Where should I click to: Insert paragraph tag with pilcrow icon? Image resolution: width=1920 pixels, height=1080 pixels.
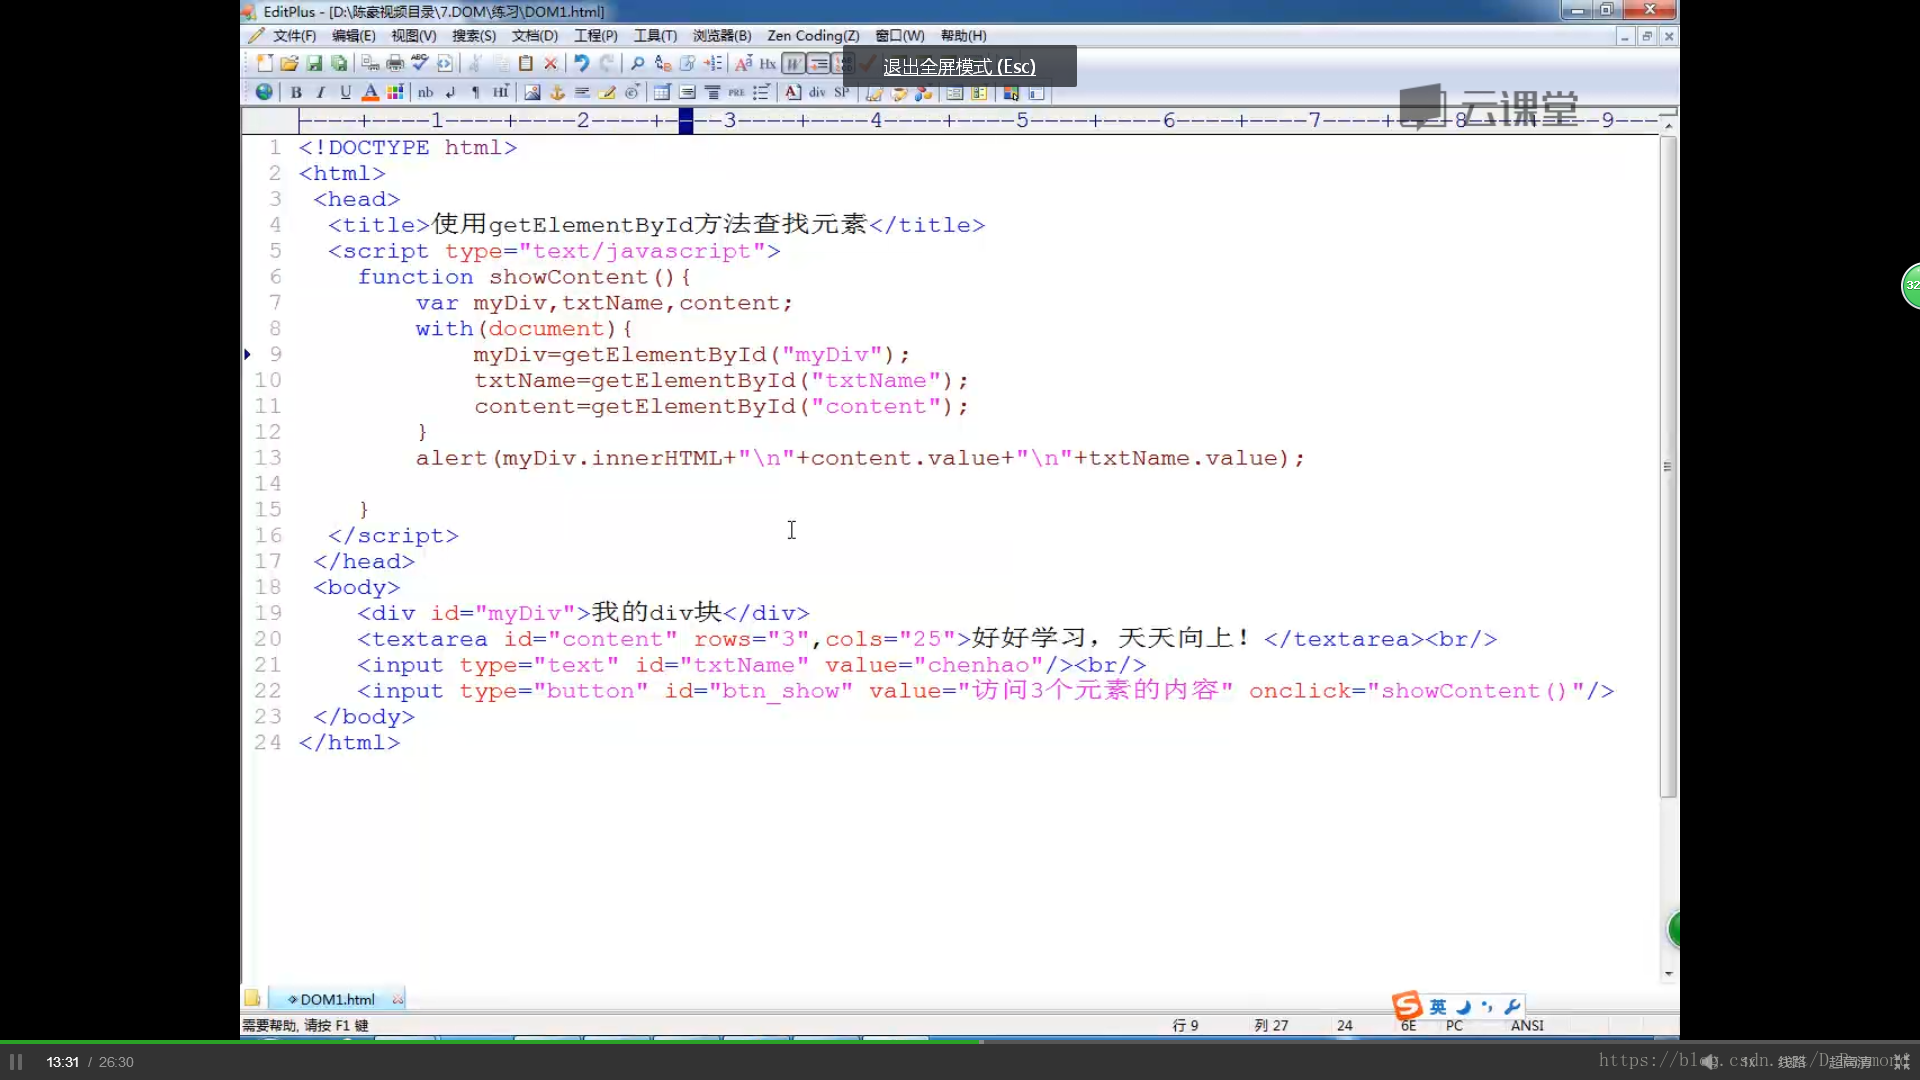pyautogui.click(x=476, y=92)
